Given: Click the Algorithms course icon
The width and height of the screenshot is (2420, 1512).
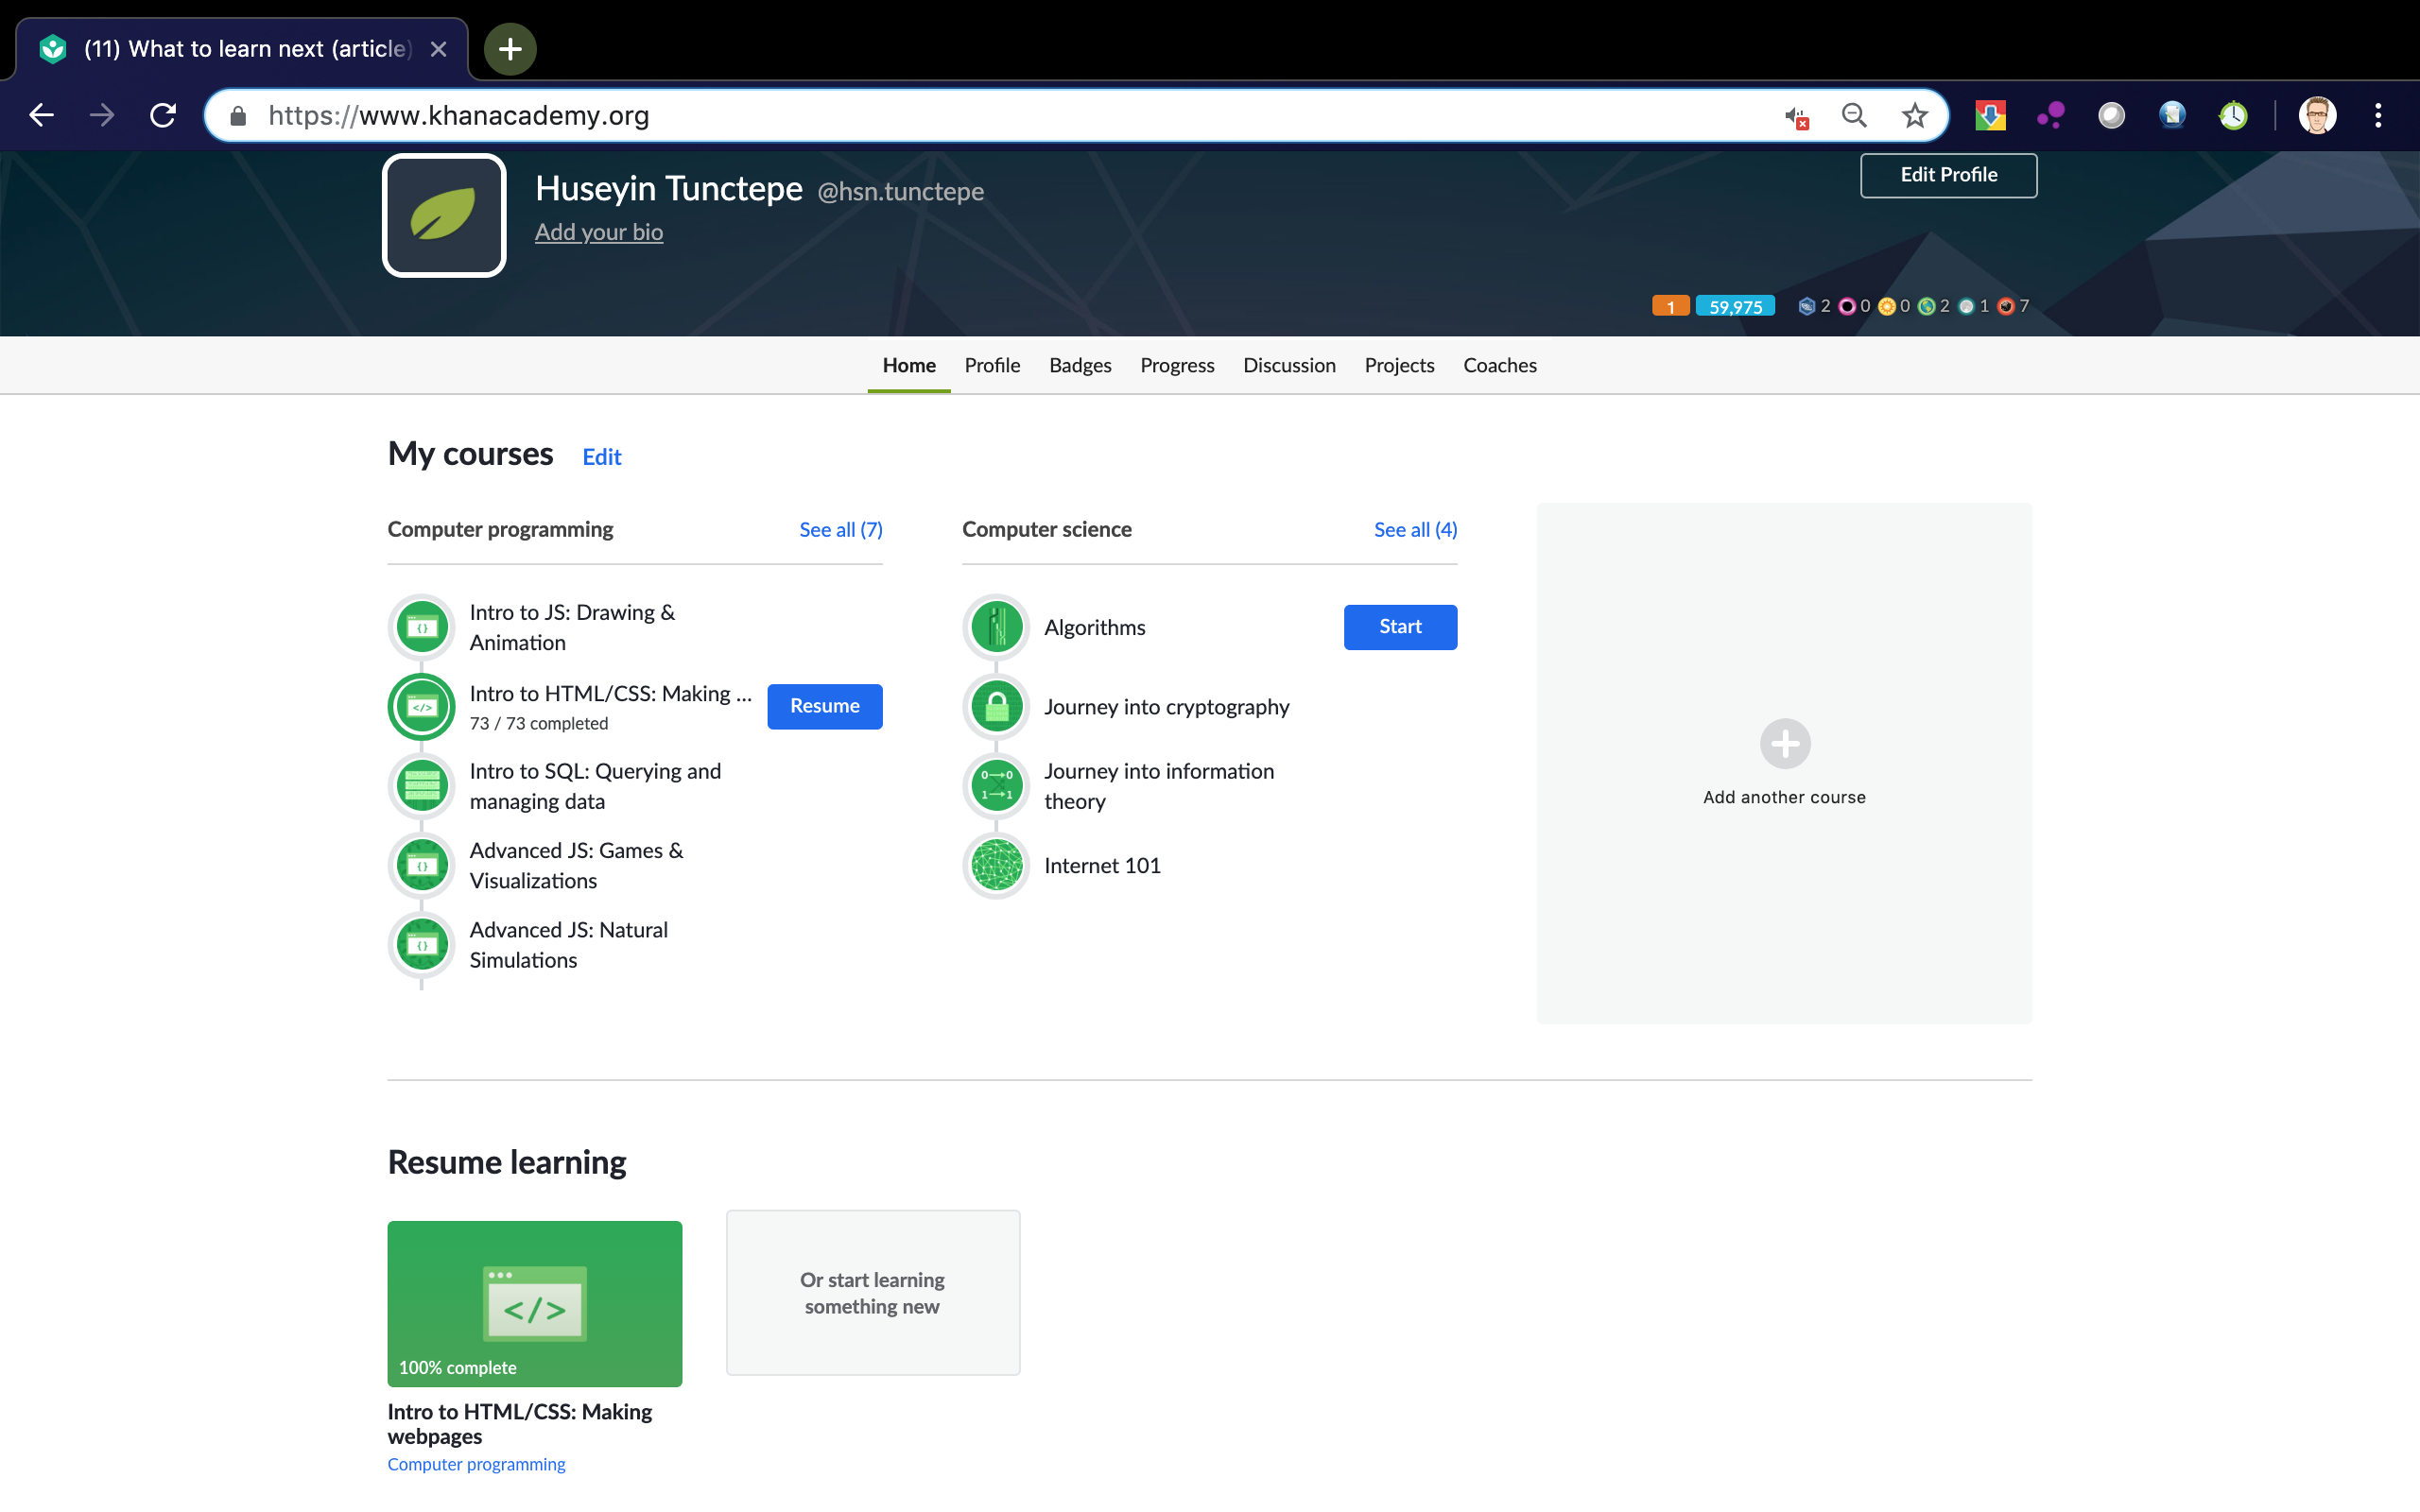Looking at the screenshot, I should [996, 627].
